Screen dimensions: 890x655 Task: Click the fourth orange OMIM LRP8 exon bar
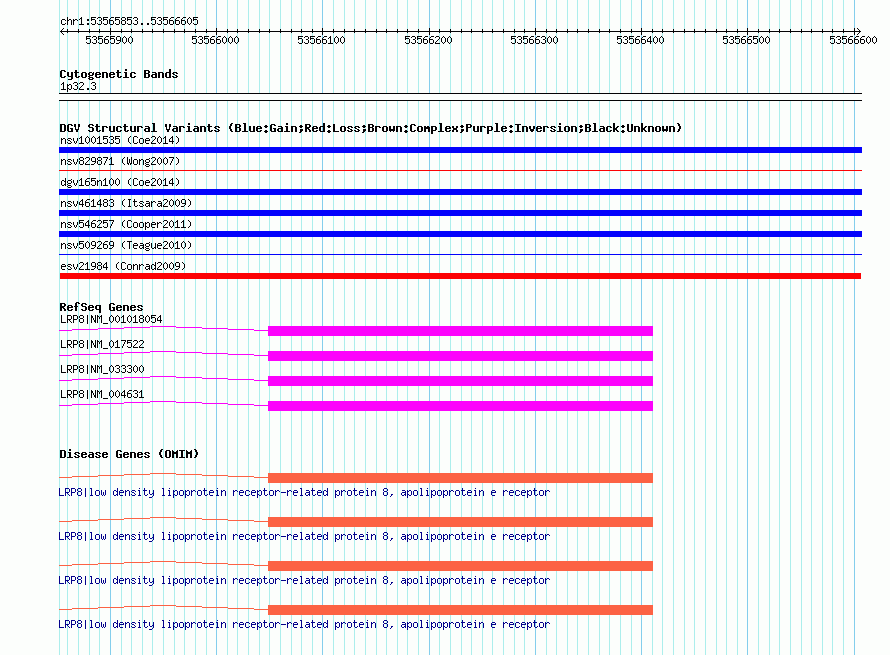coord(460,610)
